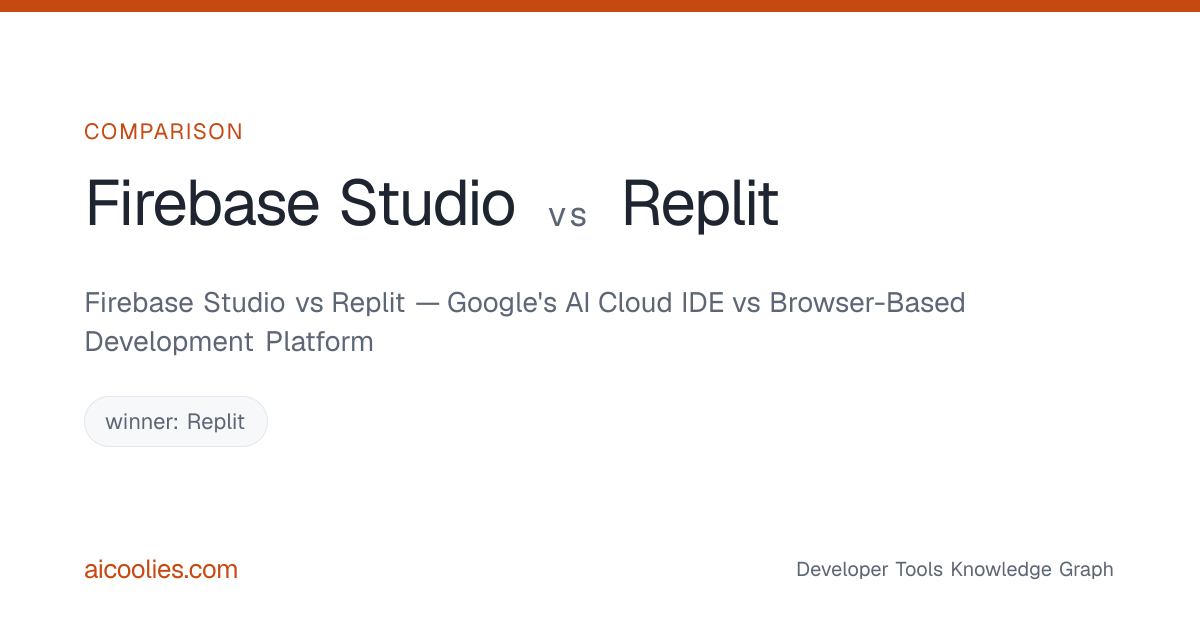Open the aicoolies.com link

[161, 570]
